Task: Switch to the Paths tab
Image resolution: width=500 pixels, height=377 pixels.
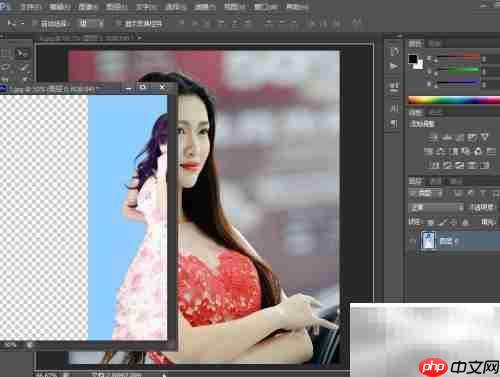Action: (x=455, y=181)
